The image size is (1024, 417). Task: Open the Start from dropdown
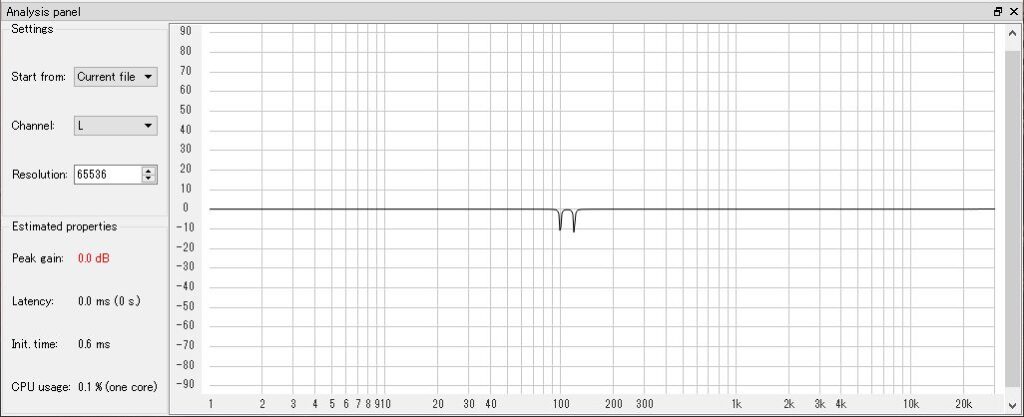[x=116, y=76]
